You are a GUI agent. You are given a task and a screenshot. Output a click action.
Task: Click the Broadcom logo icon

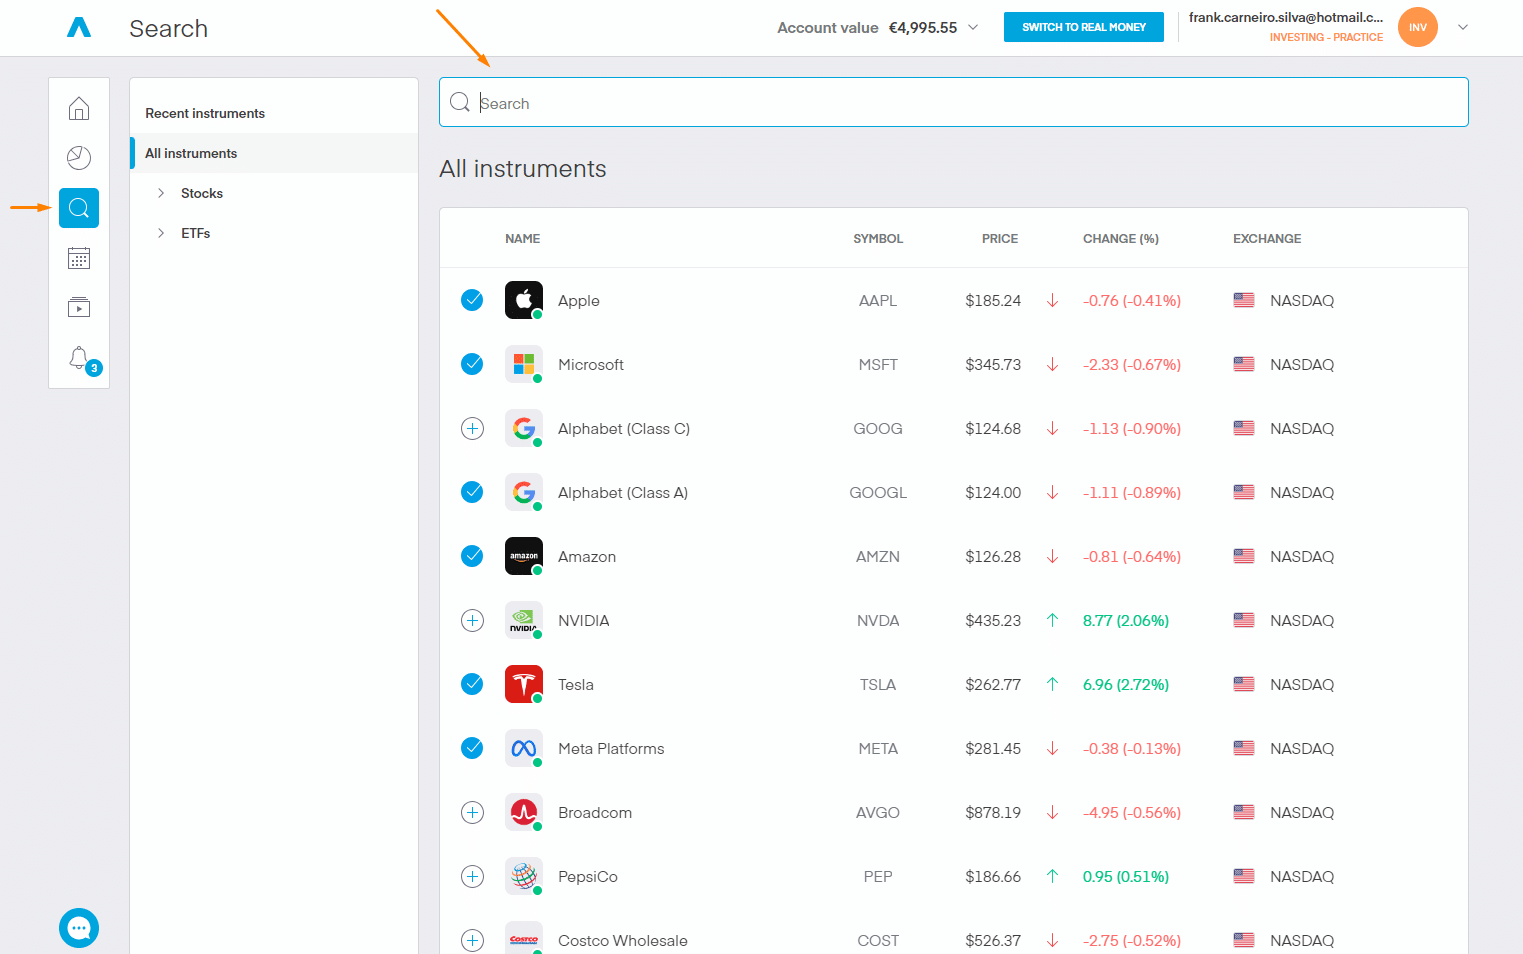click(524, 812)
